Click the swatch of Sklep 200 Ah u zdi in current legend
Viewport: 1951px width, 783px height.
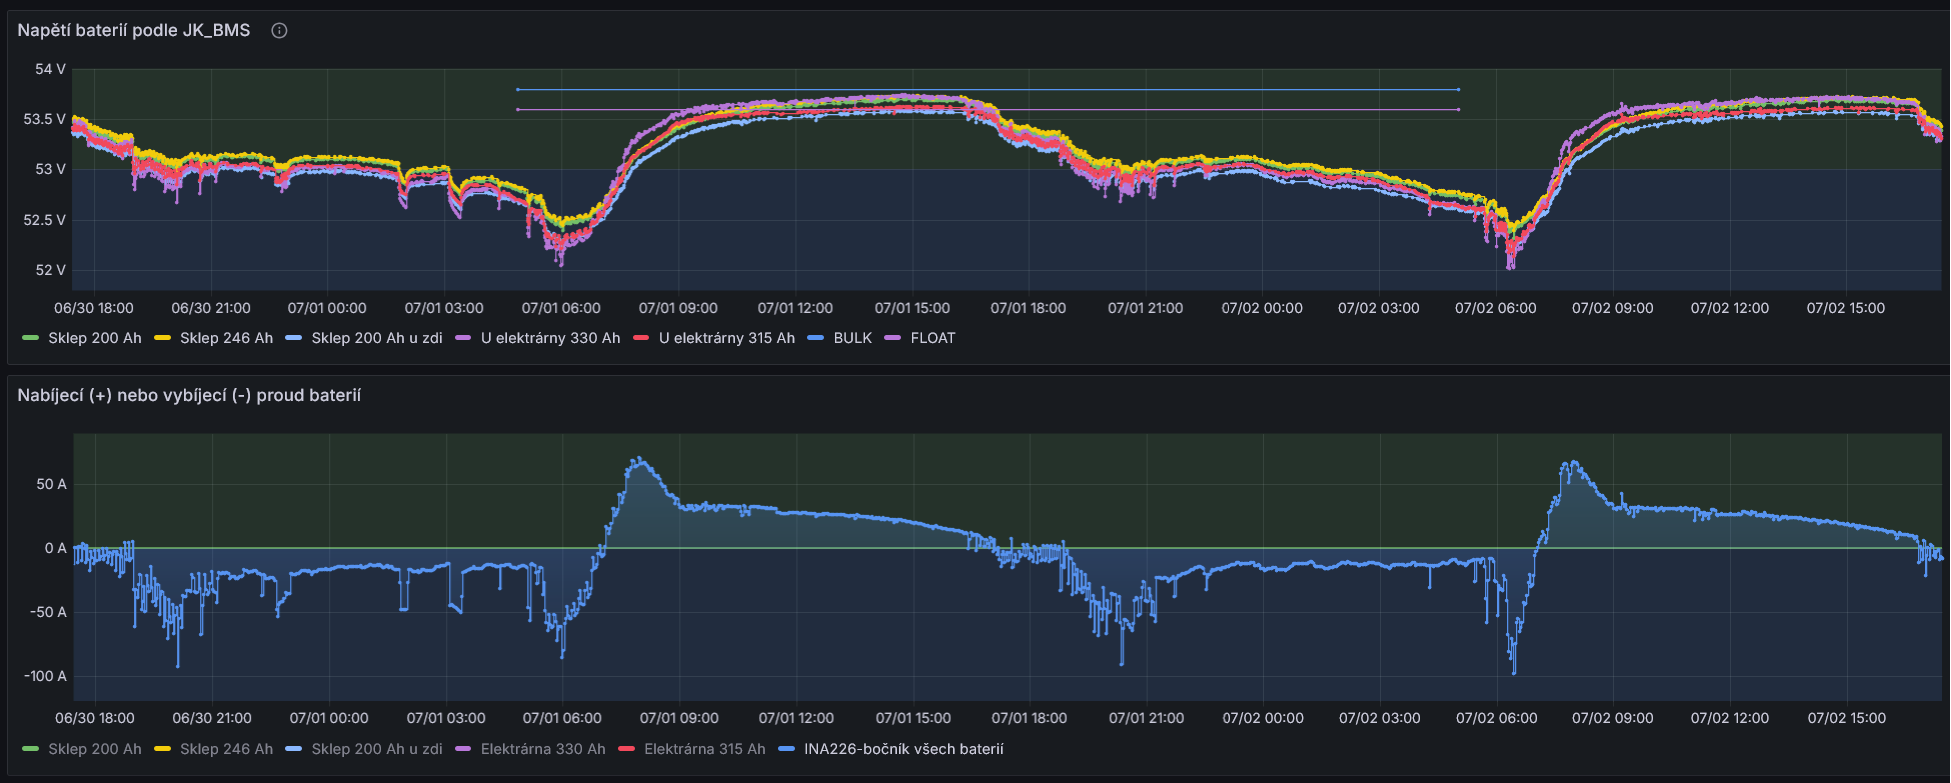[293, 749]
